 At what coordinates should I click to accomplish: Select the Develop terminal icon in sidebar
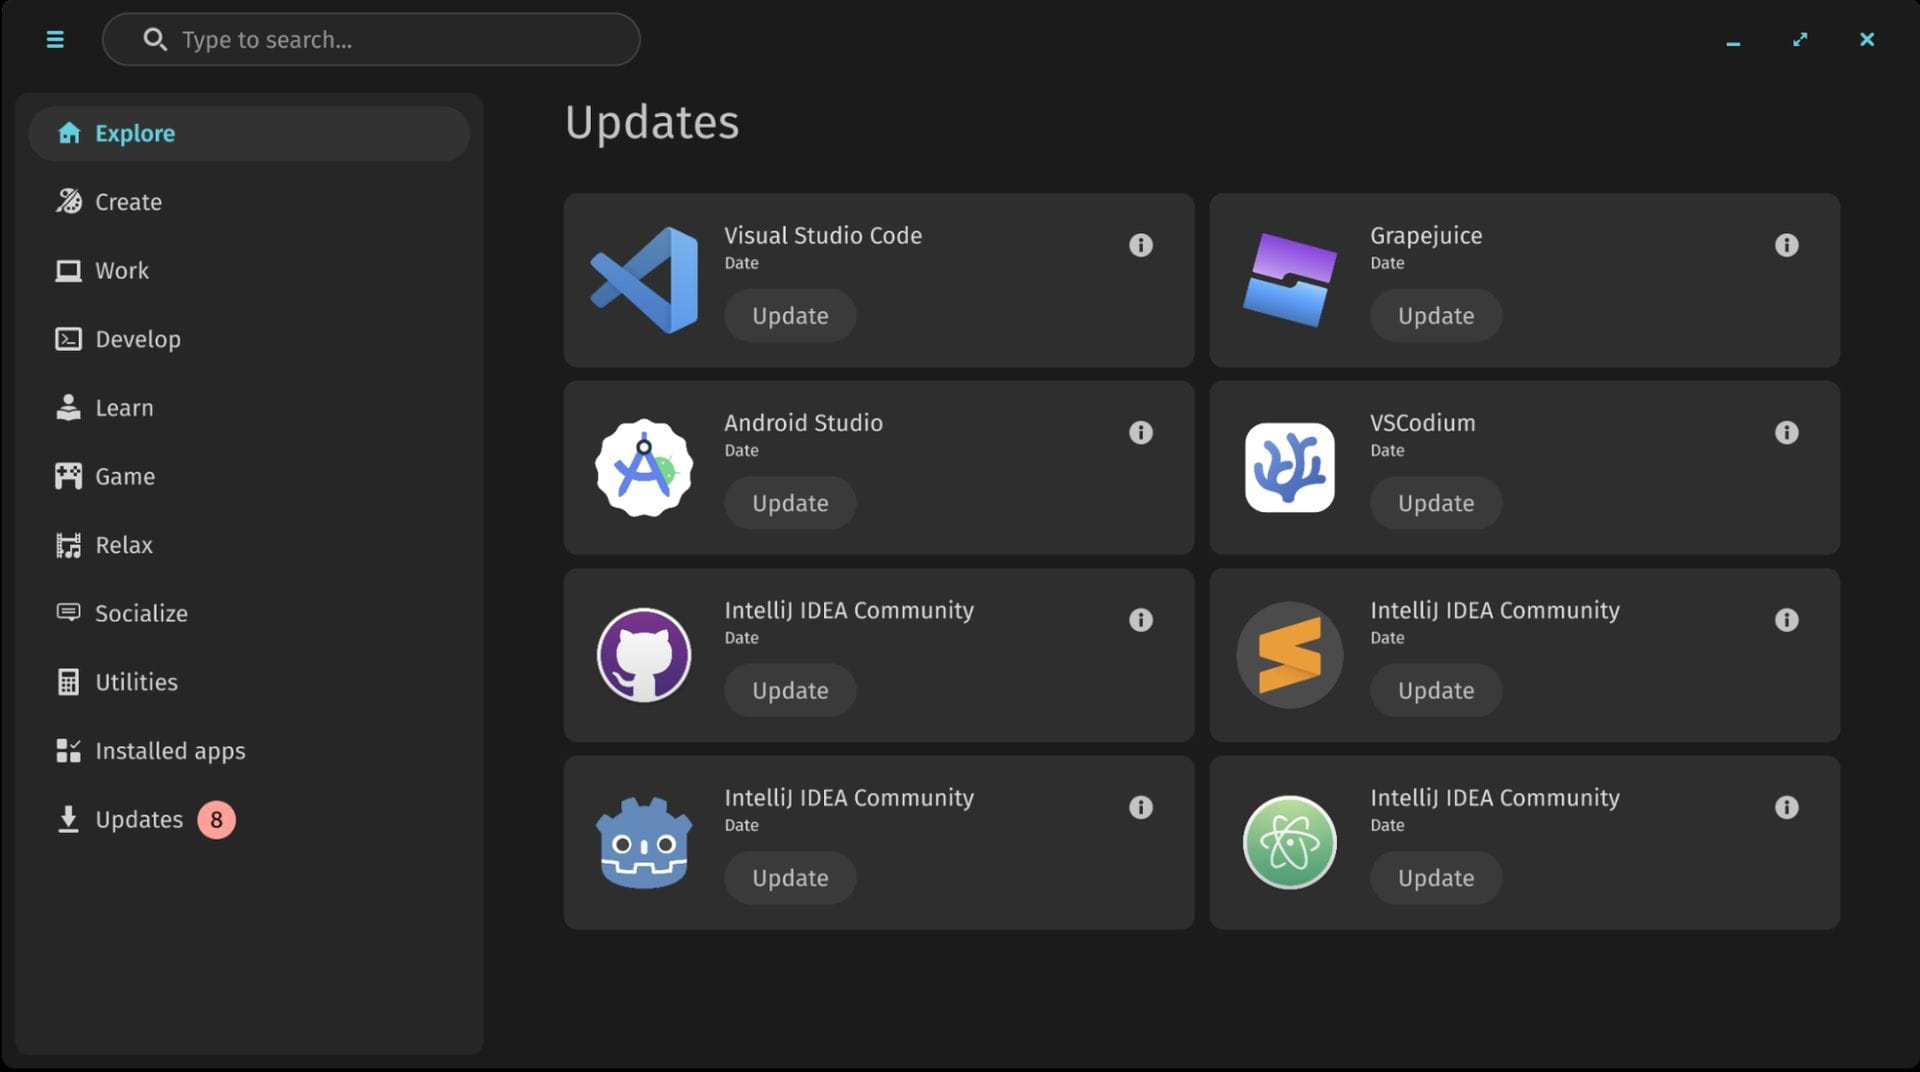click(x=68, y=339)
